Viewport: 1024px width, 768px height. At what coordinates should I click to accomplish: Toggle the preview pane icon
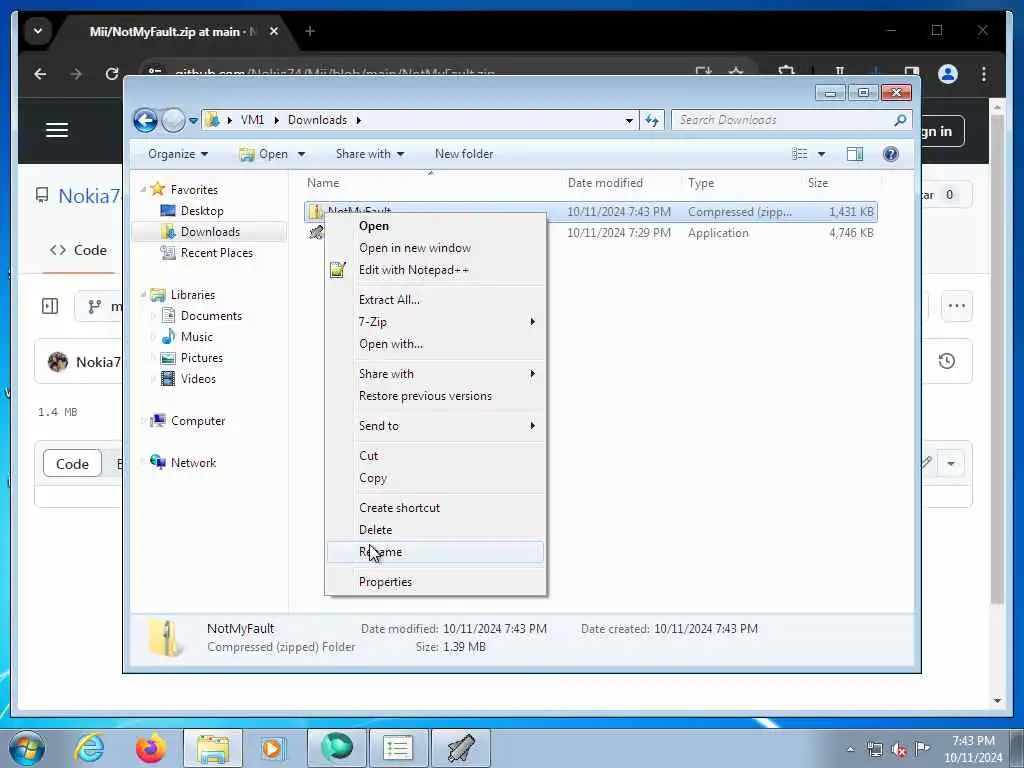click(x=855, y=154)
